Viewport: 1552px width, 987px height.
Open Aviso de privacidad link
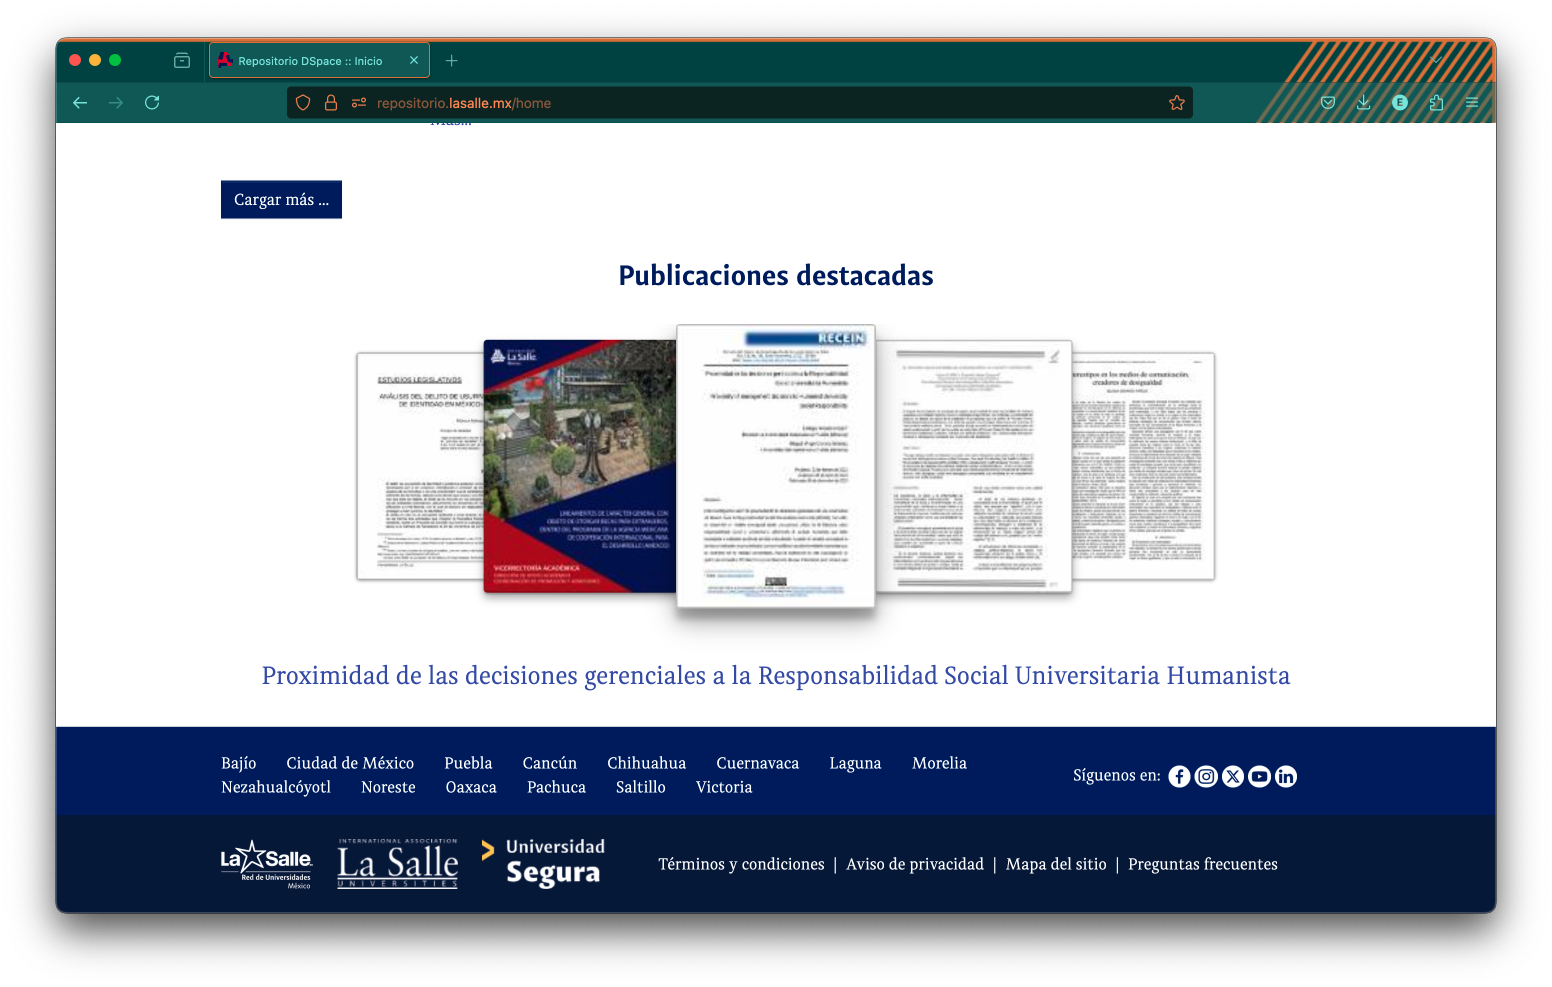(914, 864)
